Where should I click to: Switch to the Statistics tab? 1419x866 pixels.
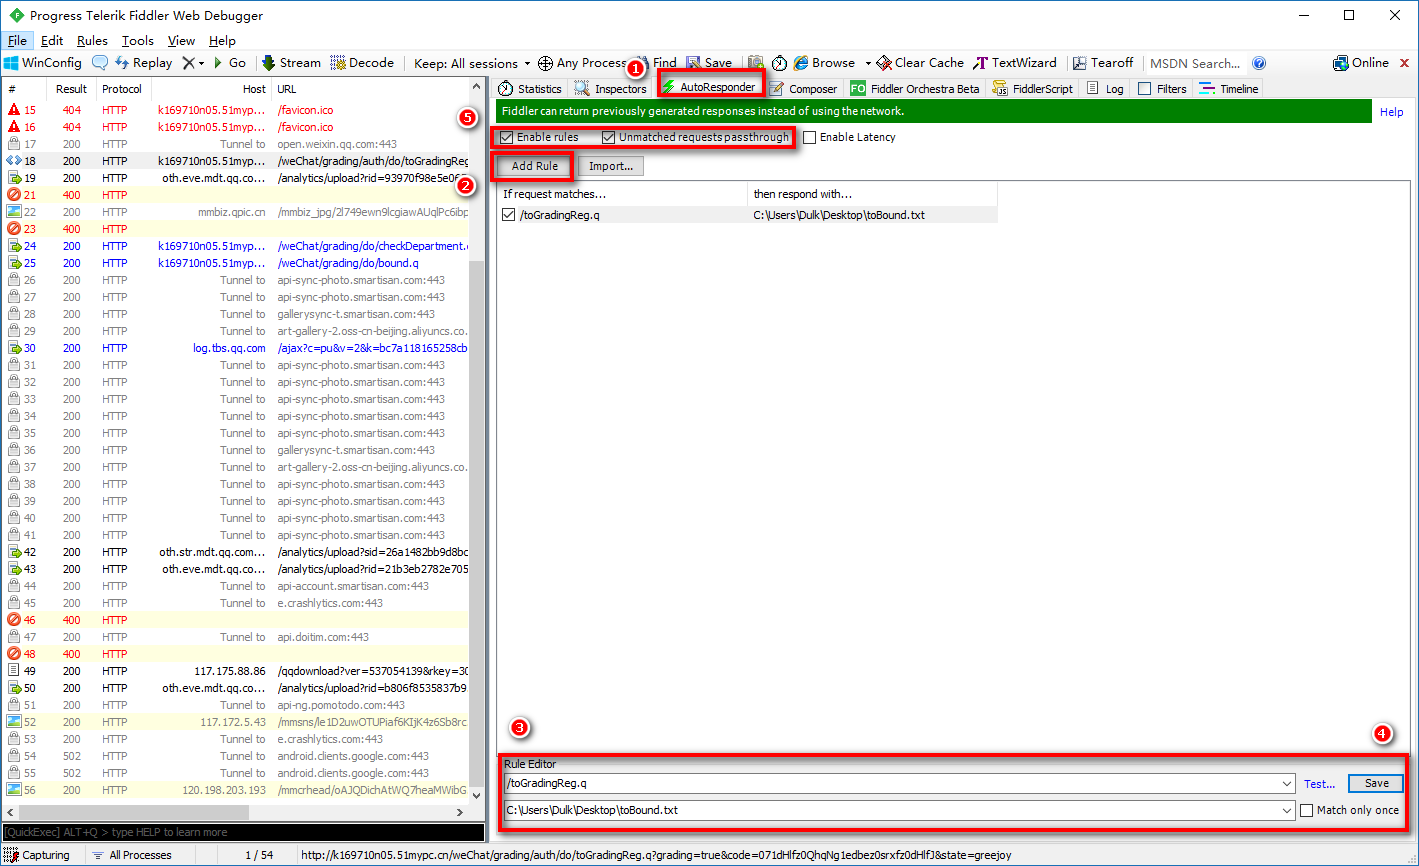tap(530, 89)
